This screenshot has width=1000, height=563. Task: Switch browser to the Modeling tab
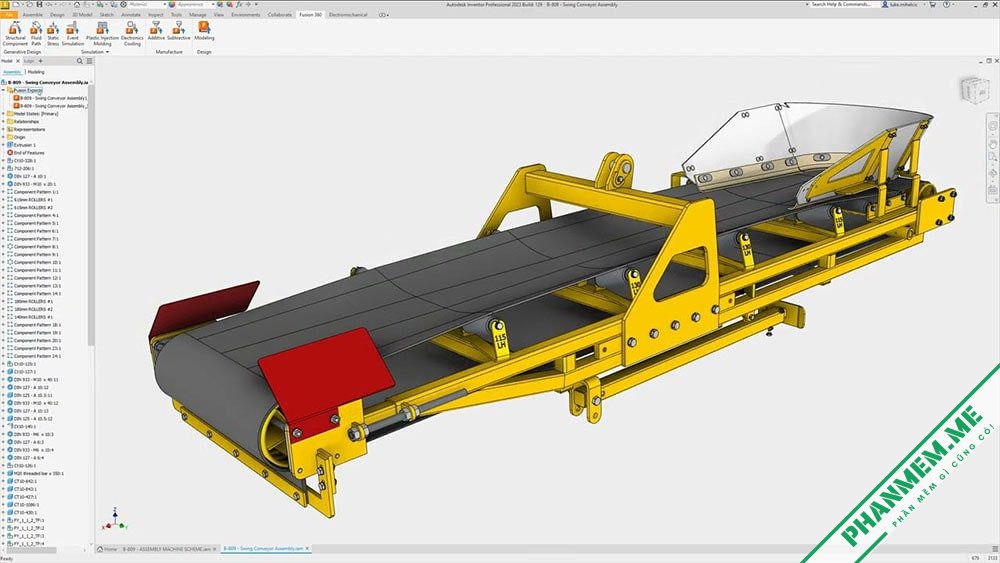point(36,72)
